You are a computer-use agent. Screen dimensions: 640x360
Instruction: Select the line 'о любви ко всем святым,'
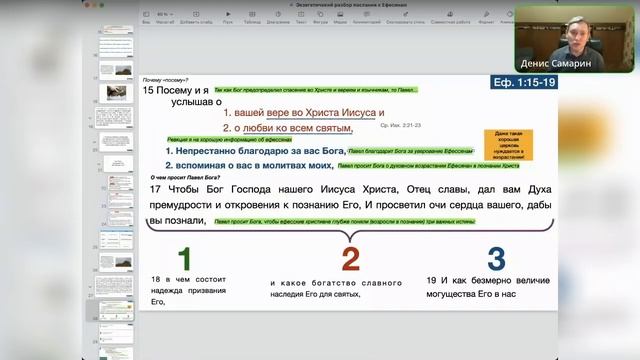point(288,128)
